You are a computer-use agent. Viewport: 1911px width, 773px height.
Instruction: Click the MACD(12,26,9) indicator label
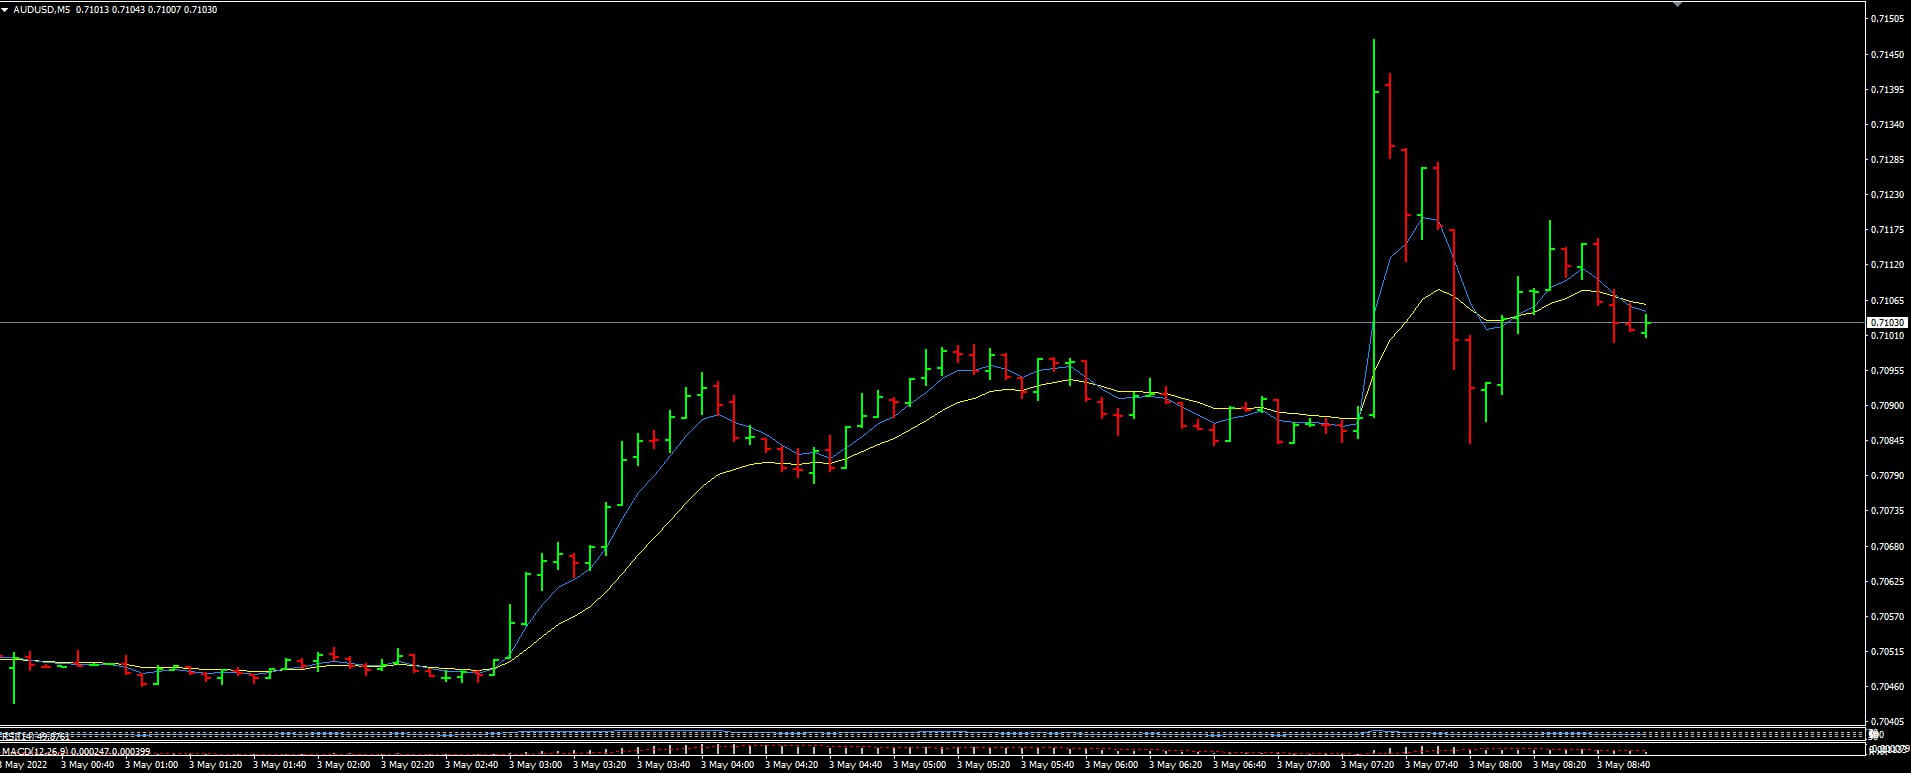coord(34,751)
